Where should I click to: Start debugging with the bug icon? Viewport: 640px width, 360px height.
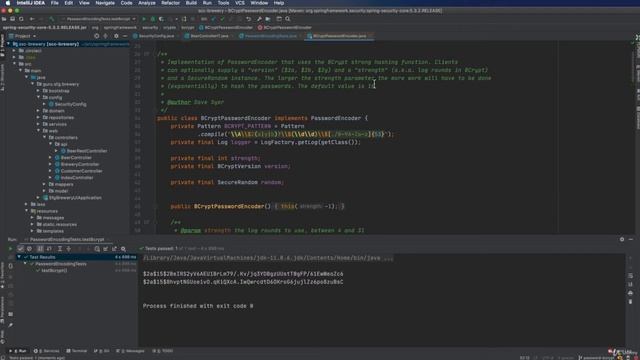[153, 19]
